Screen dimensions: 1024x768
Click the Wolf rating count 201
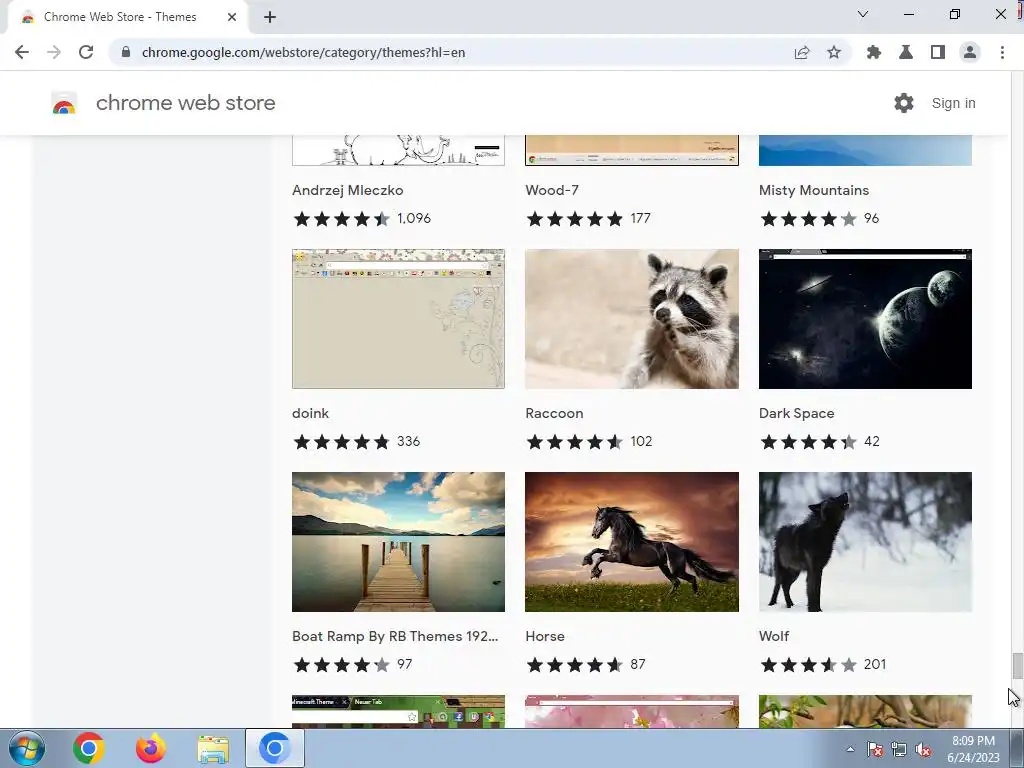click(874, 664)
